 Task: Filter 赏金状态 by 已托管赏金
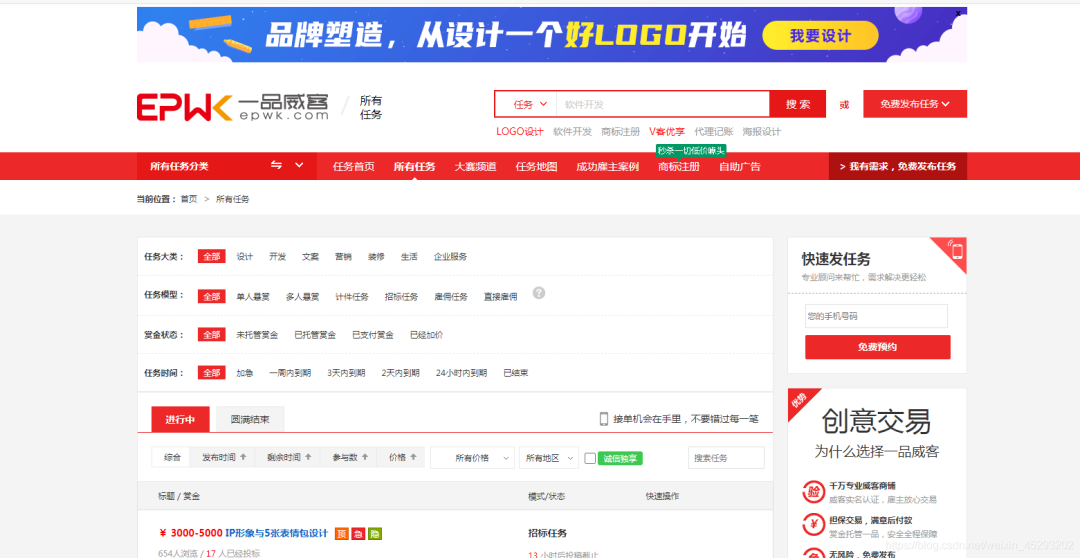click(x=315, y=335)
